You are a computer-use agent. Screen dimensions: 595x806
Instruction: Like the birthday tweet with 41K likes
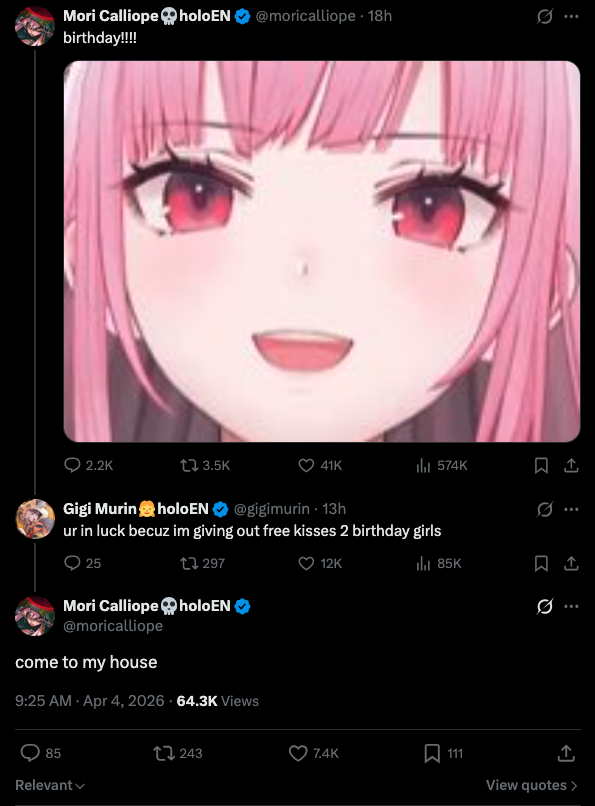tap(320, 465)
